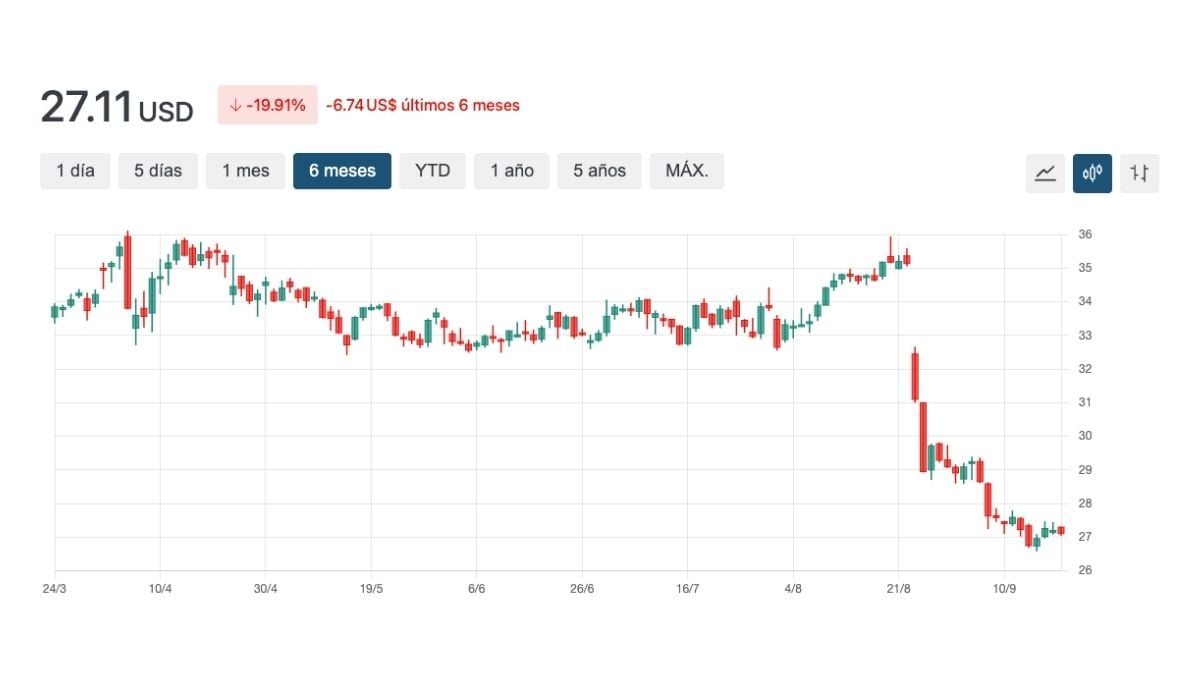Image resolution: width=1200 pixels, height=675 pixels.
Task: Switch to the 5 días range
Action: coord(158,171)
